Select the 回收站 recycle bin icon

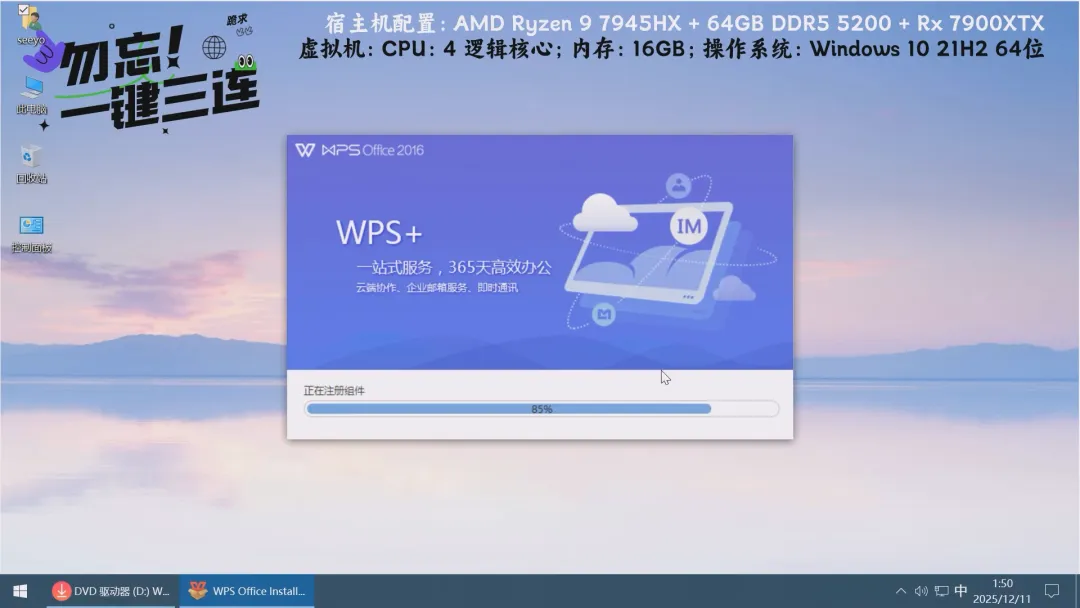point(32,164)
